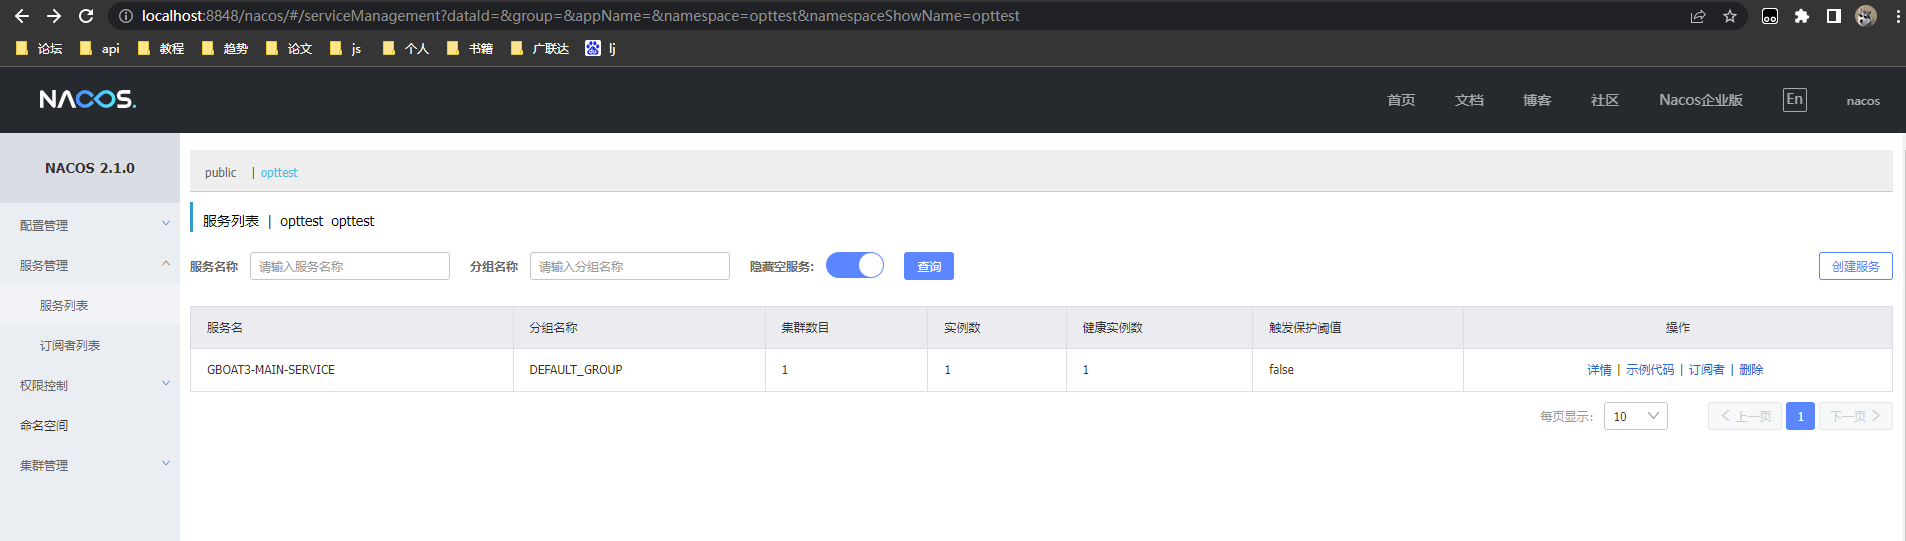Collapse 服务管理 sidebar menu
Screen dimensions: 1906x541
pos(90,265)
